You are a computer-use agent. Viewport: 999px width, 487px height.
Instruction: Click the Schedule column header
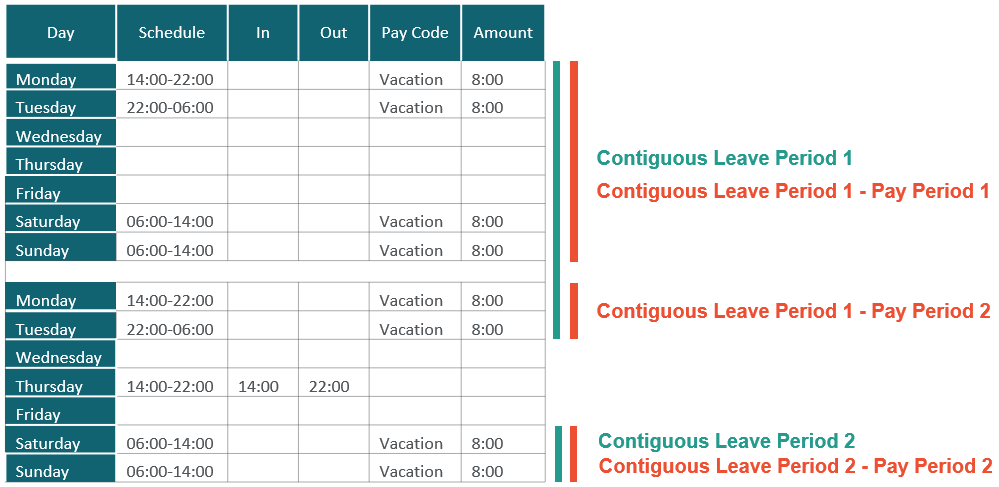coord(172,33)
